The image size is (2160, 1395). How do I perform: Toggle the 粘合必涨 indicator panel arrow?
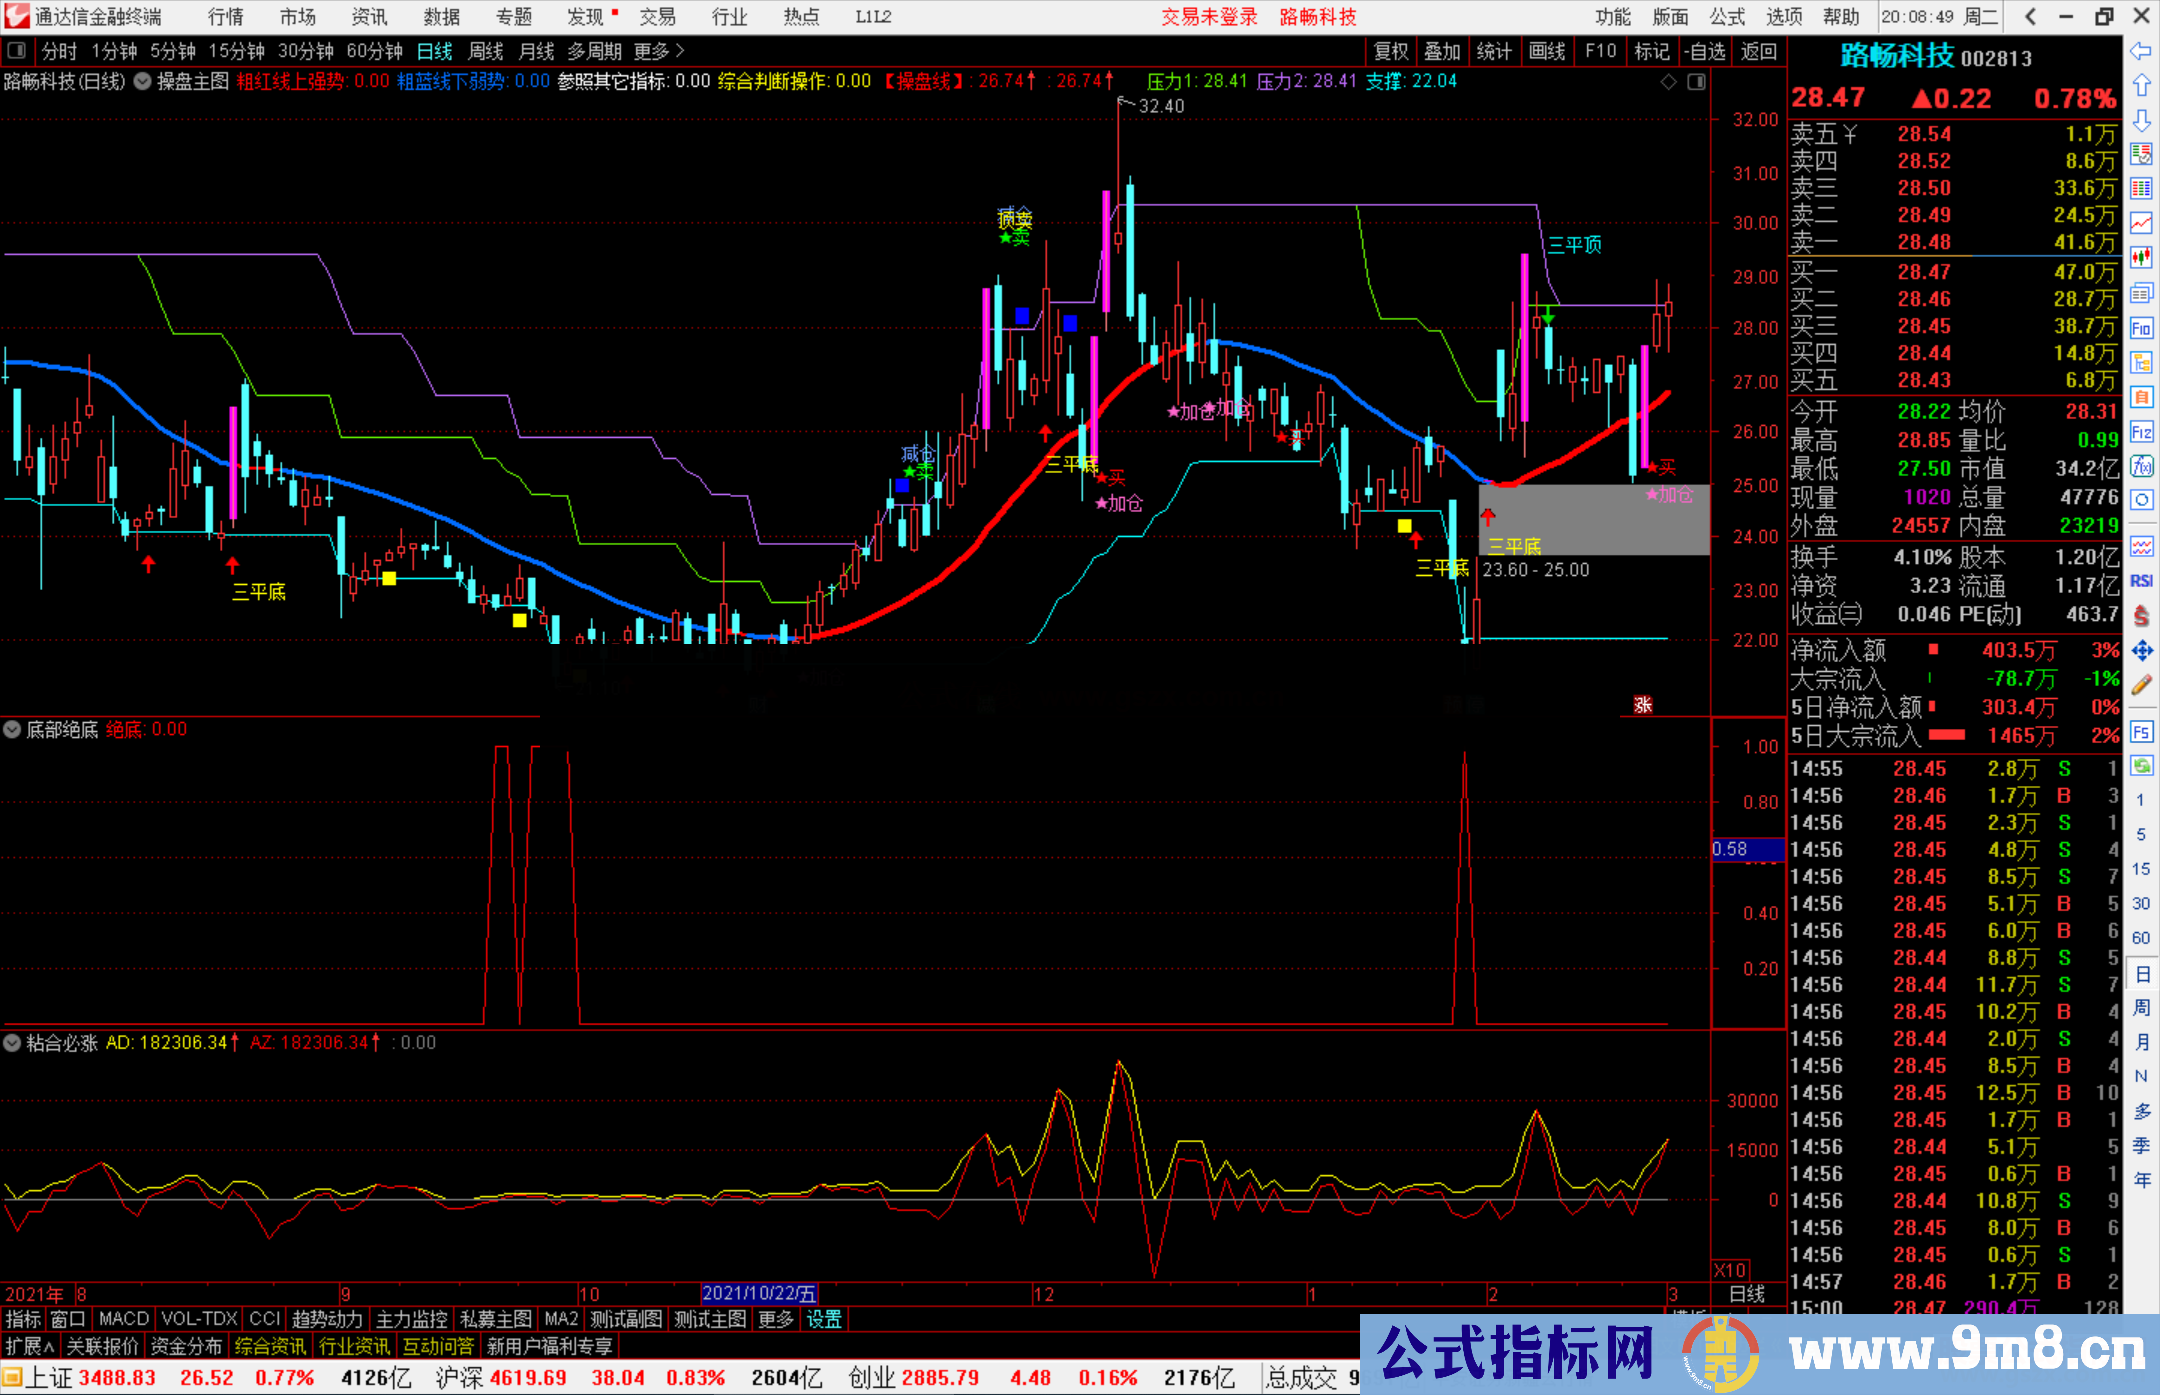tap(12, 1043)
